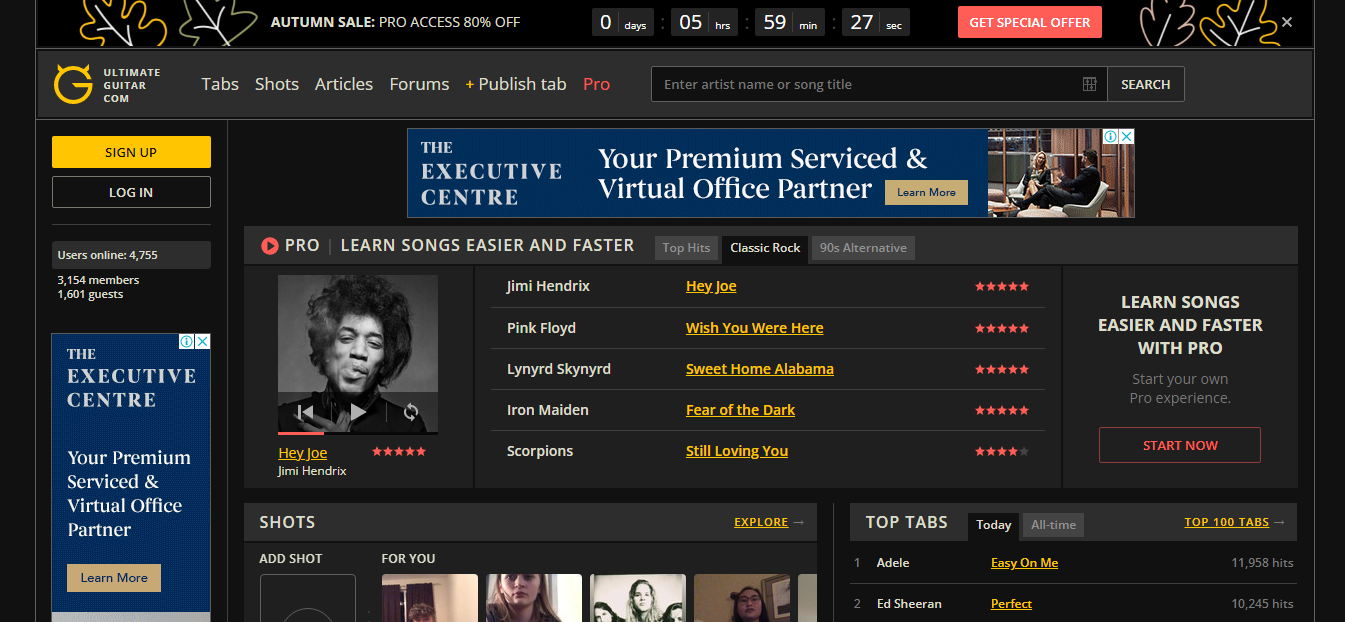Open Easy On Me by Adele

[1024, 563]
